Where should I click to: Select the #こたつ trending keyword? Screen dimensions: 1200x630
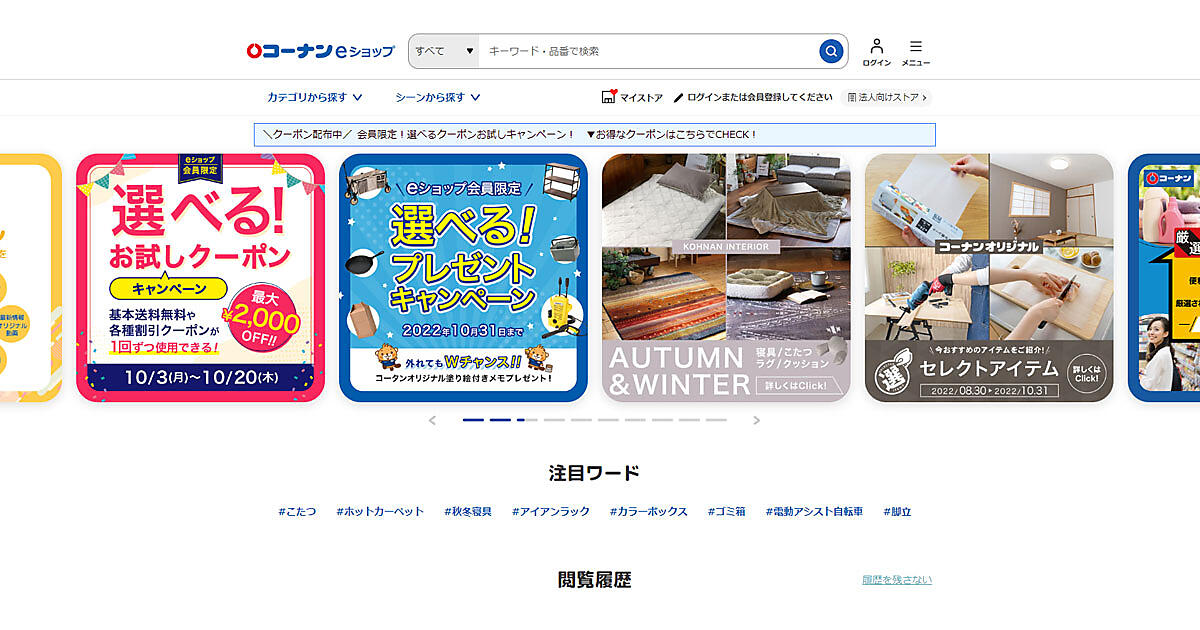click(297, 511)
